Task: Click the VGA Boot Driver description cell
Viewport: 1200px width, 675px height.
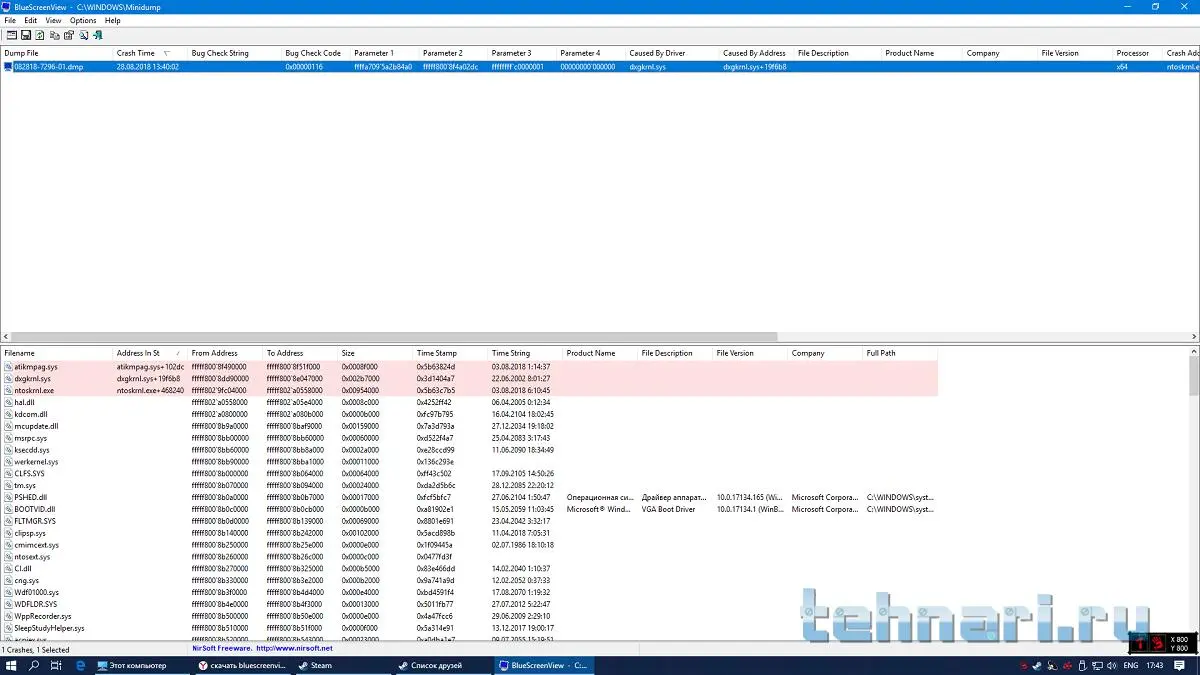Action: [669, 509]
